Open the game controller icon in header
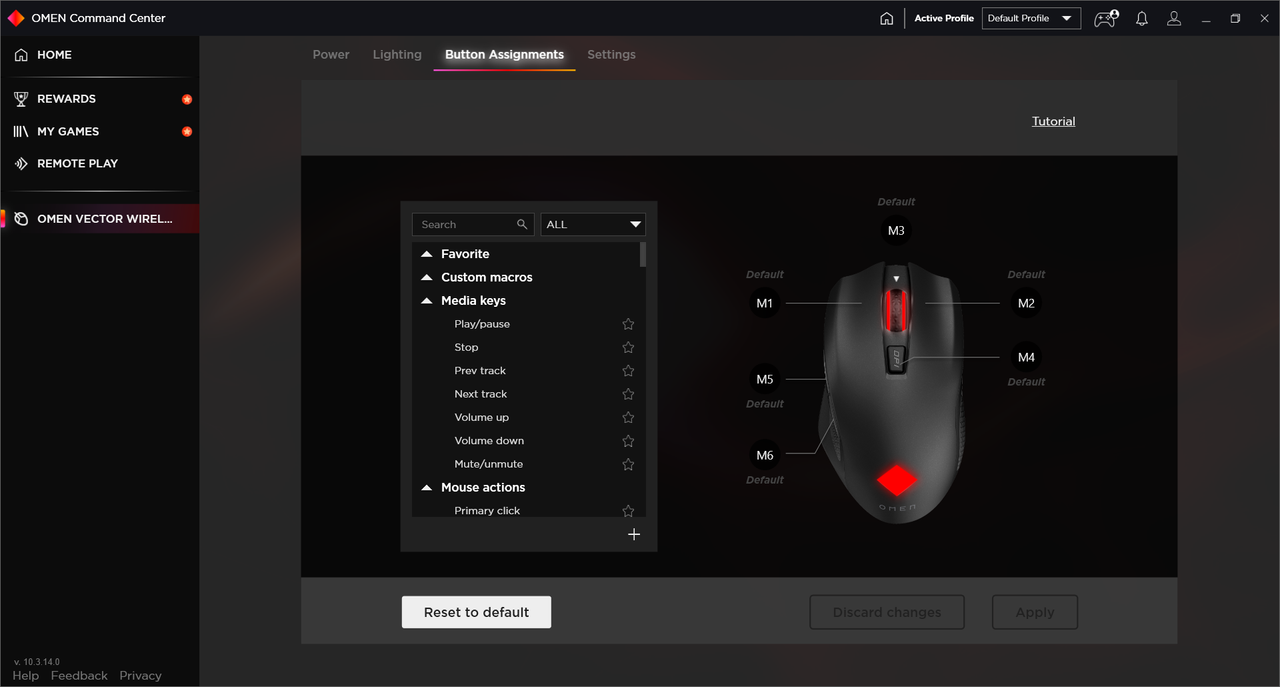Viewport: 1280px width, 687px height. [x=1106, y=18]
